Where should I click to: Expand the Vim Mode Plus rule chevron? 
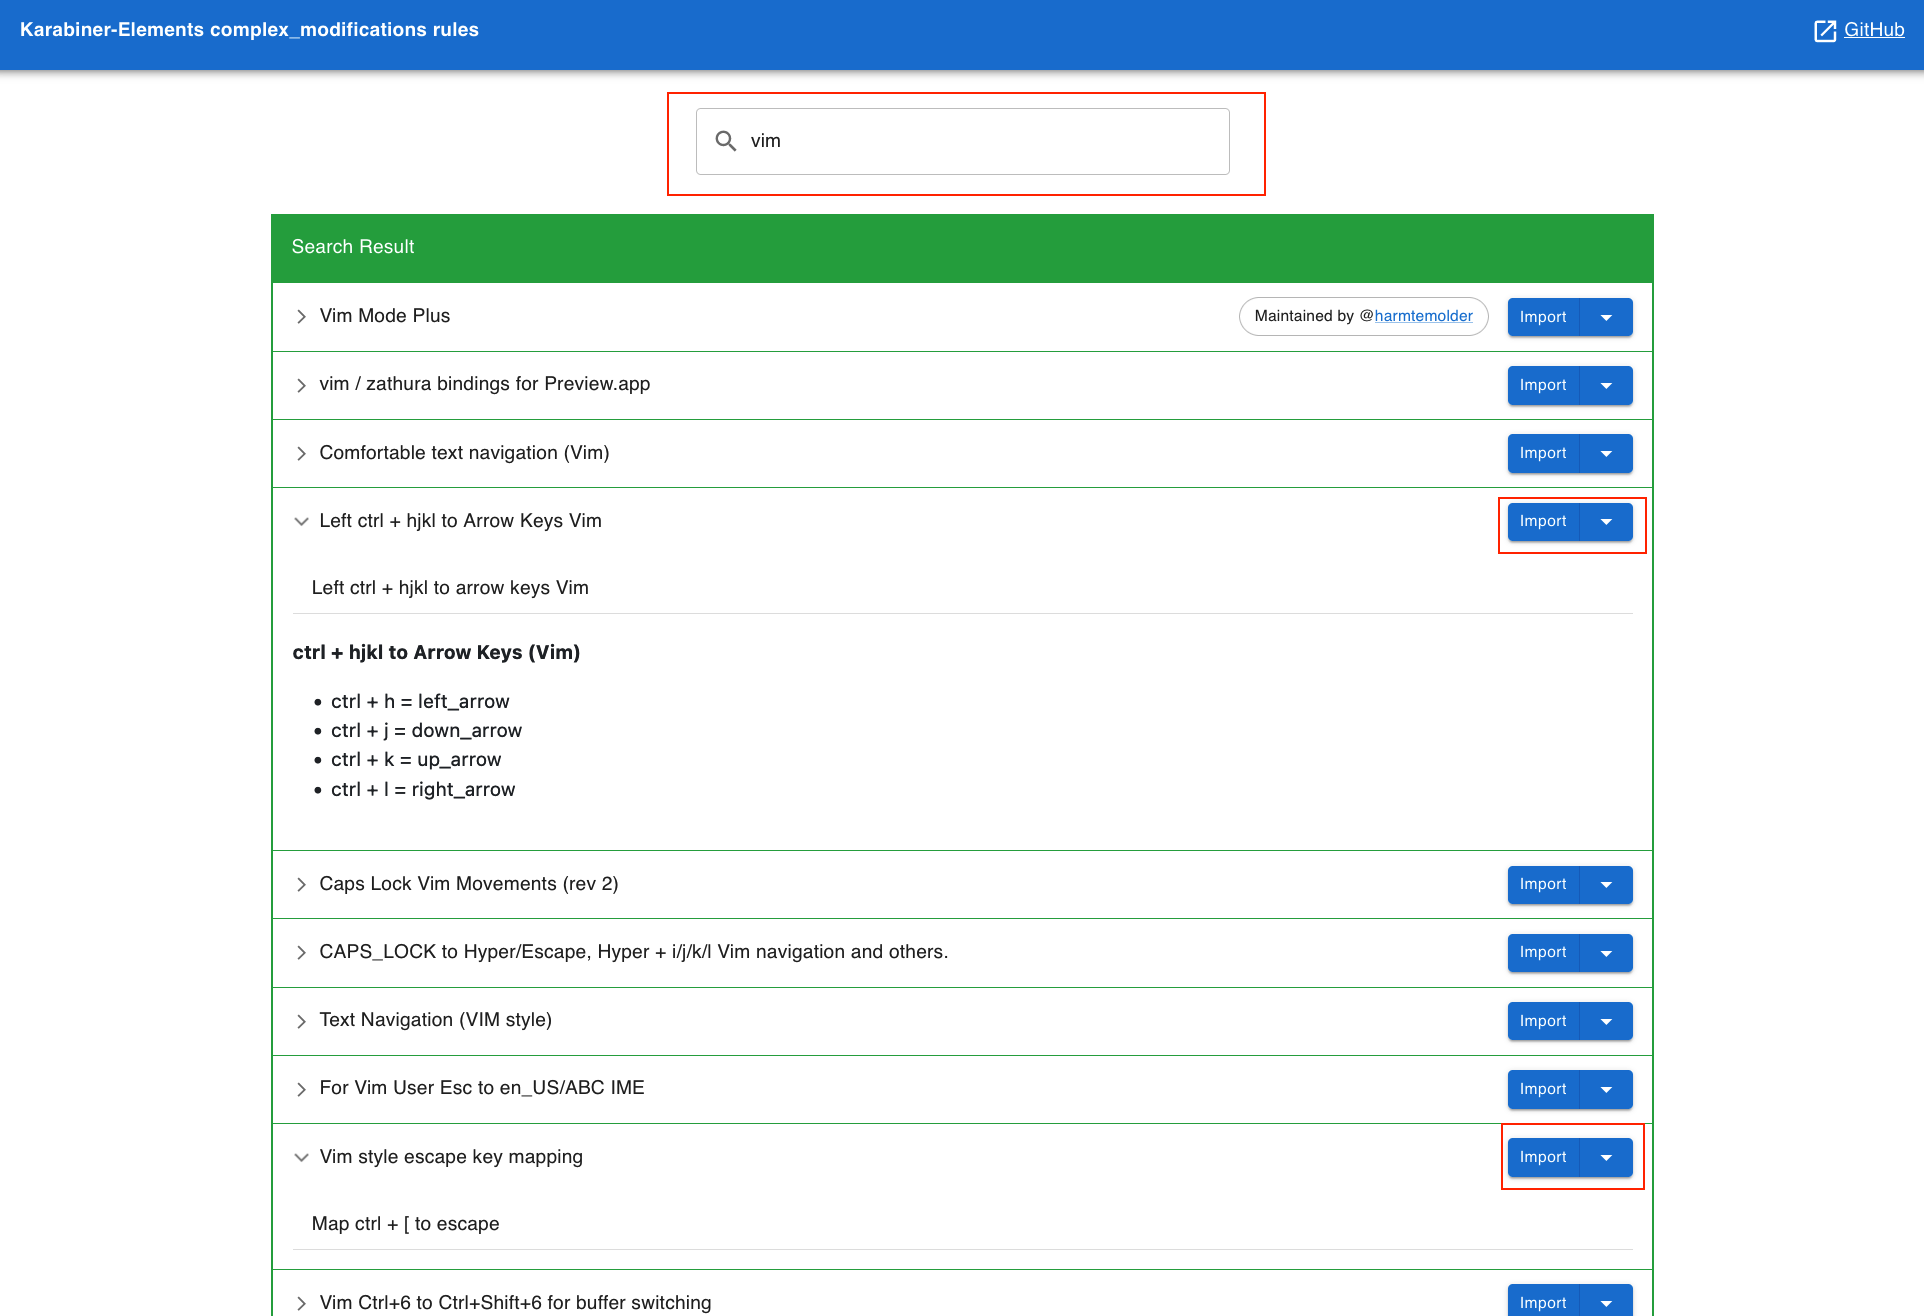(x=301, y=317)
